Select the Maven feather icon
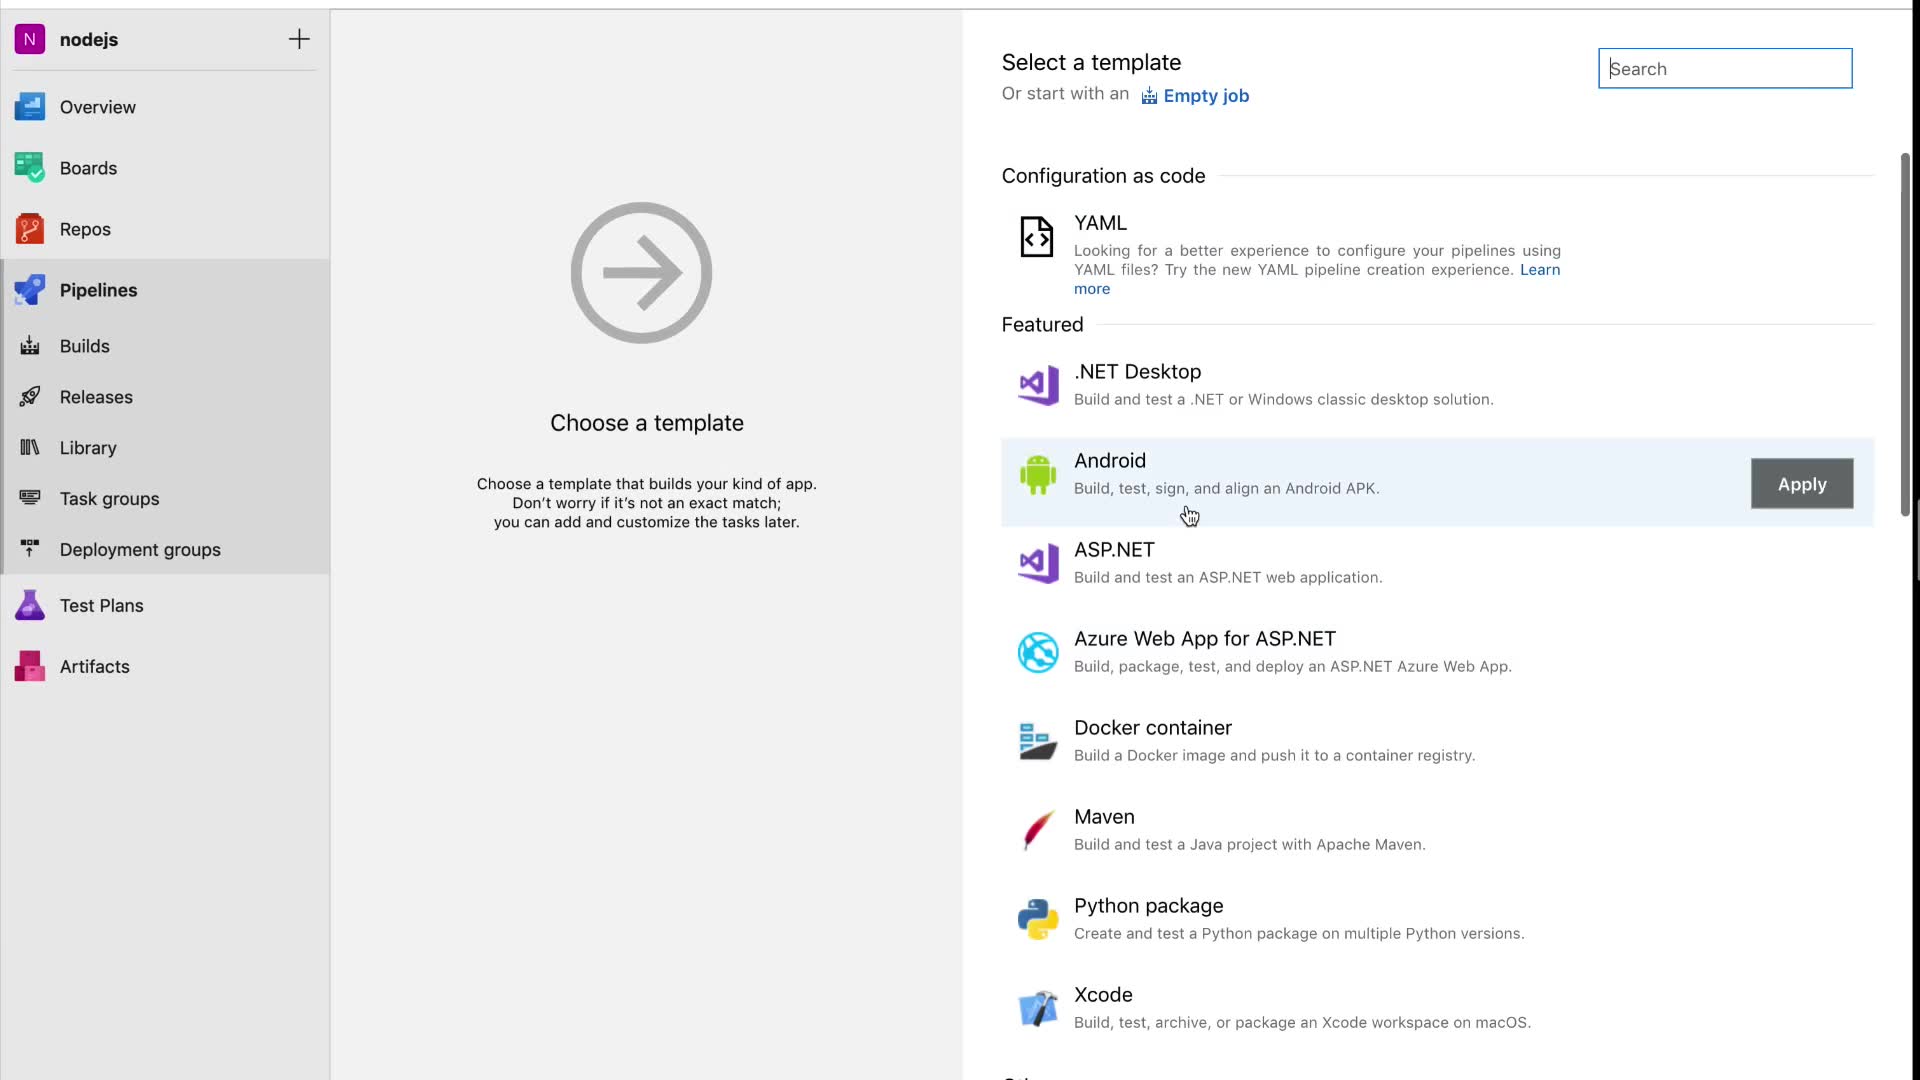 point(1037,830)
